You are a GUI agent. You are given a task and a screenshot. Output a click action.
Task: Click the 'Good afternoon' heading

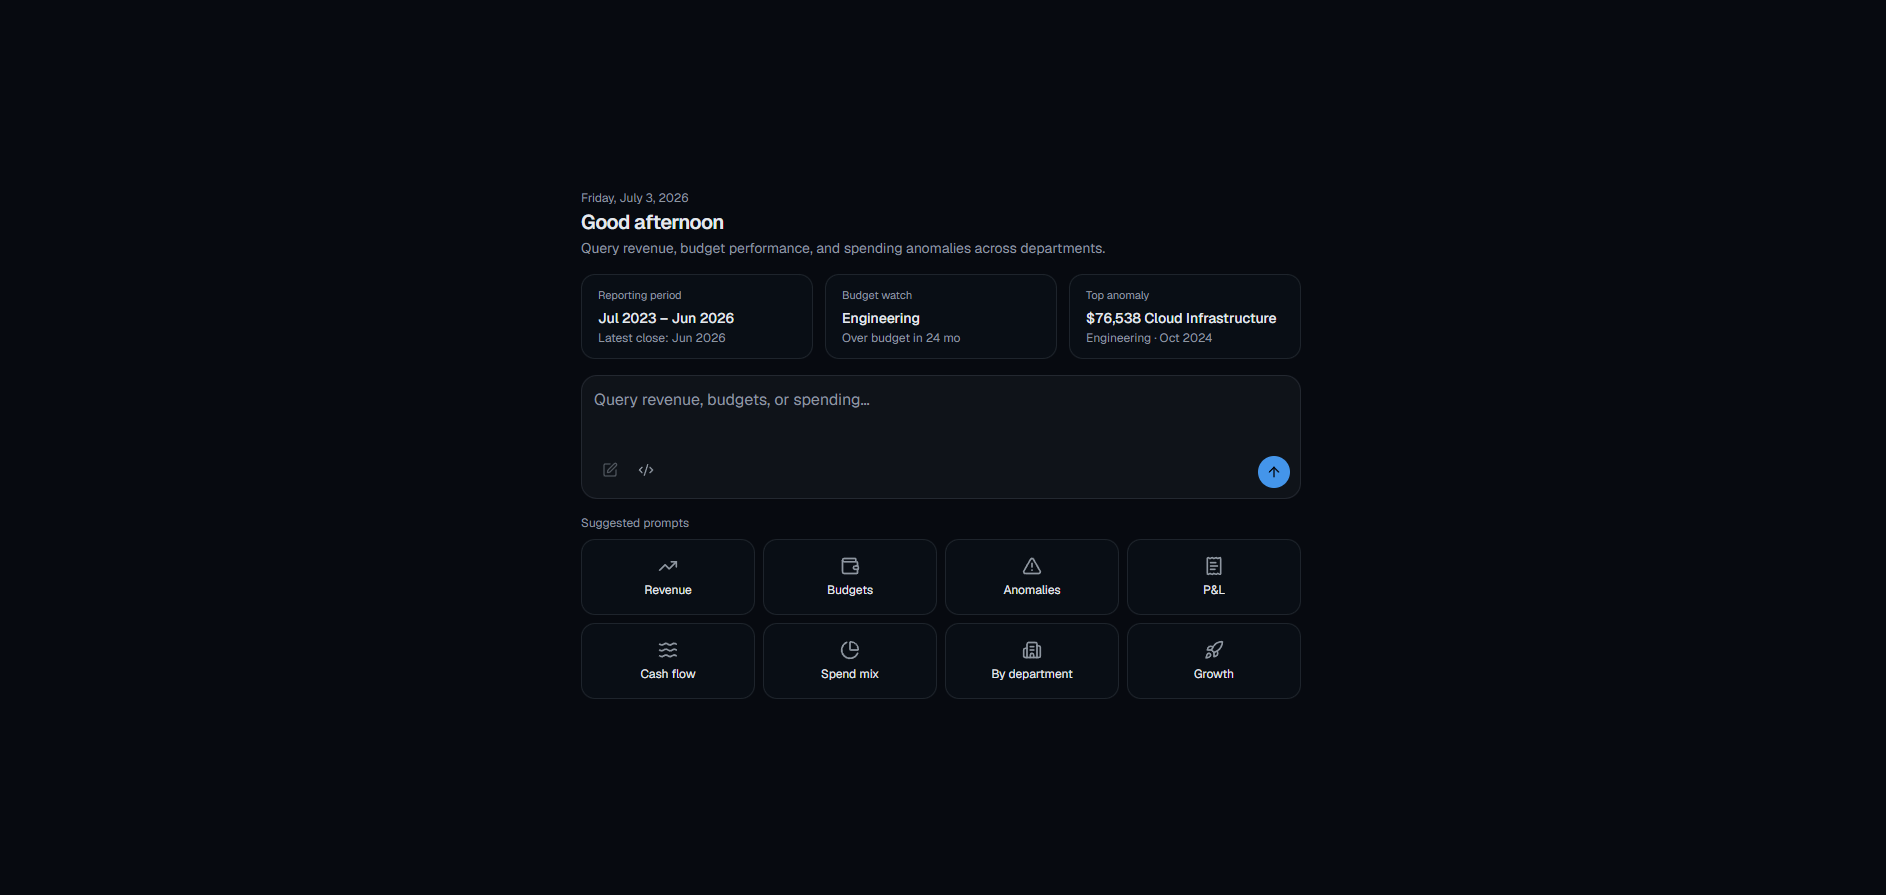point(652,222)
